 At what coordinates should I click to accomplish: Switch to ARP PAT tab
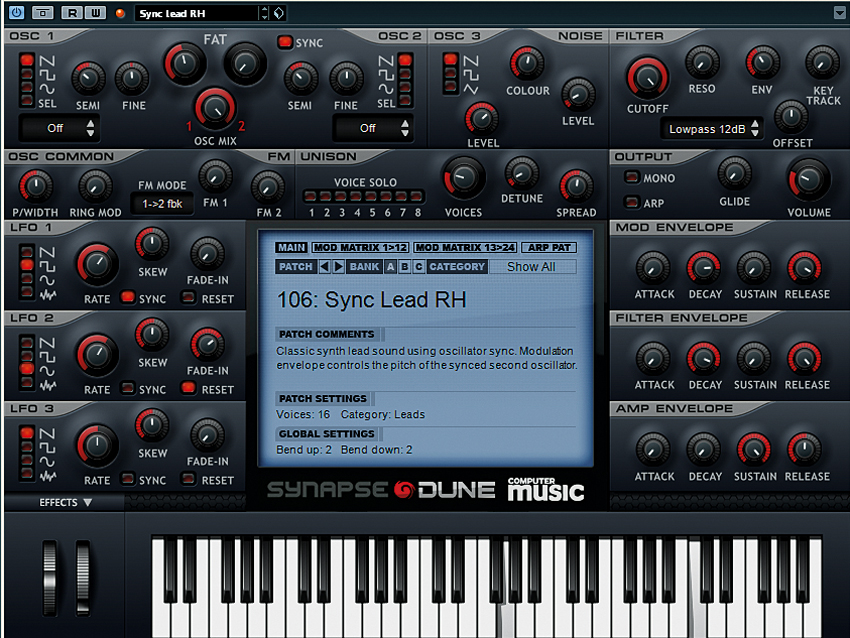point(549,248)
